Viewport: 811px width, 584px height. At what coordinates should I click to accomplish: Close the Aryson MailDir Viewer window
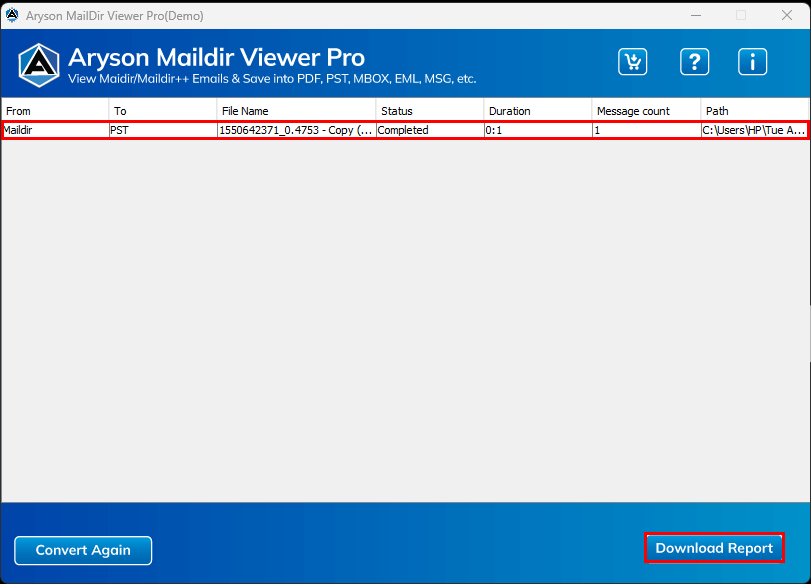coord(787,16)
